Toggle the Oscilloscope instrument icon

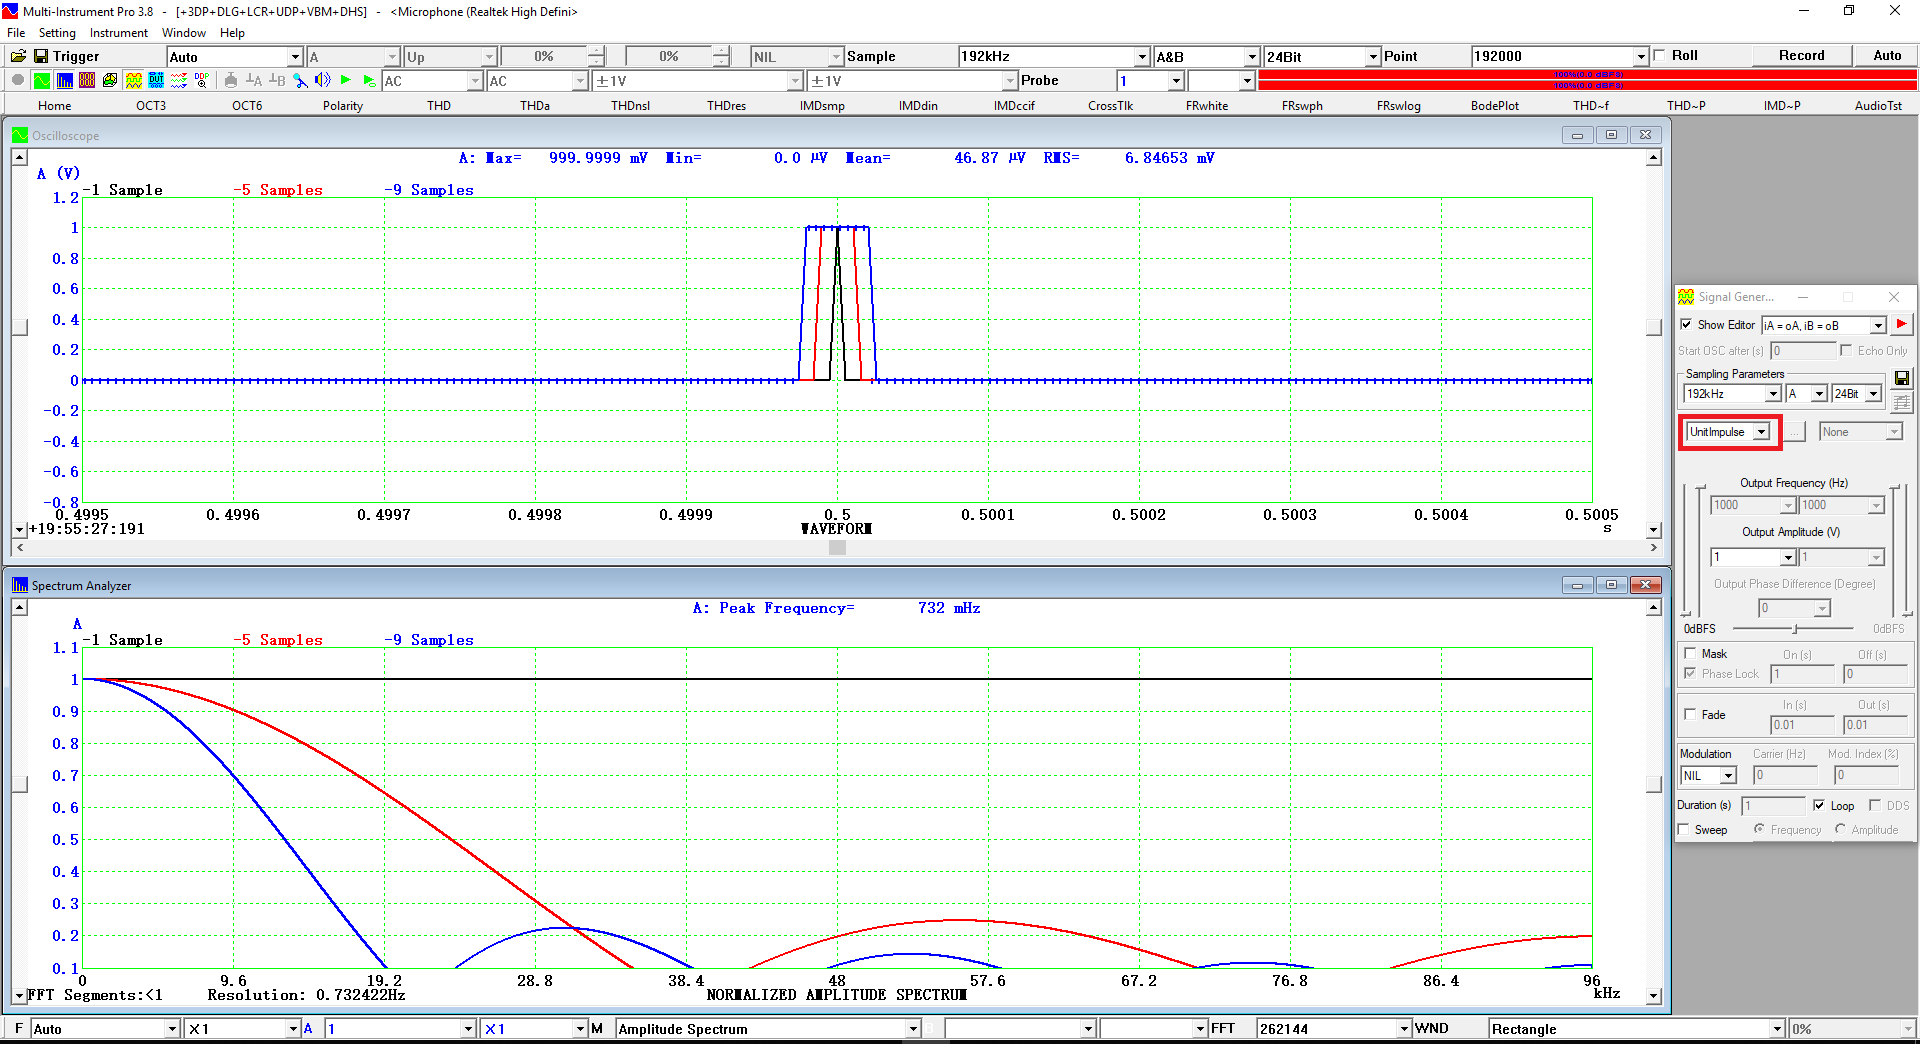point(41,80)
